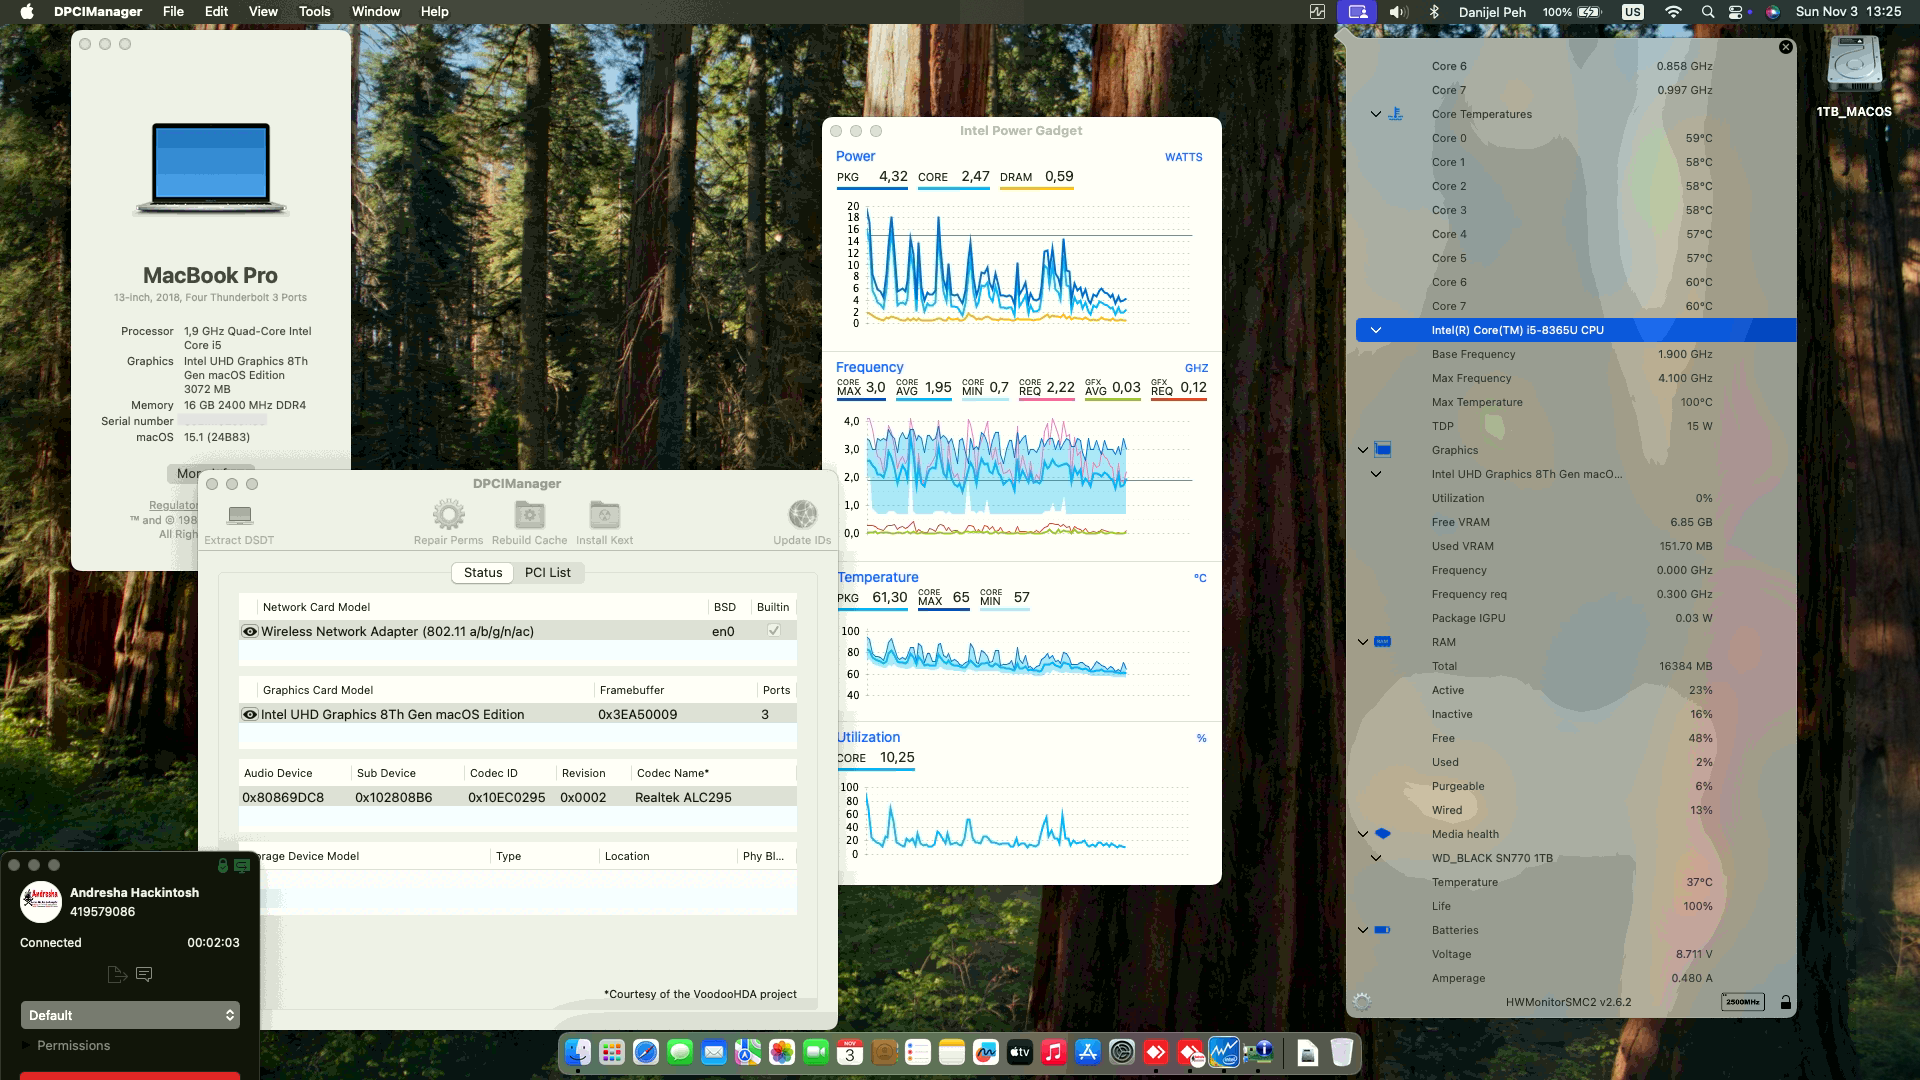The image size is (1920, 1080).
Task: Click the Graphics card icon in HWMonitor
Action: [x=1383, y=450]
